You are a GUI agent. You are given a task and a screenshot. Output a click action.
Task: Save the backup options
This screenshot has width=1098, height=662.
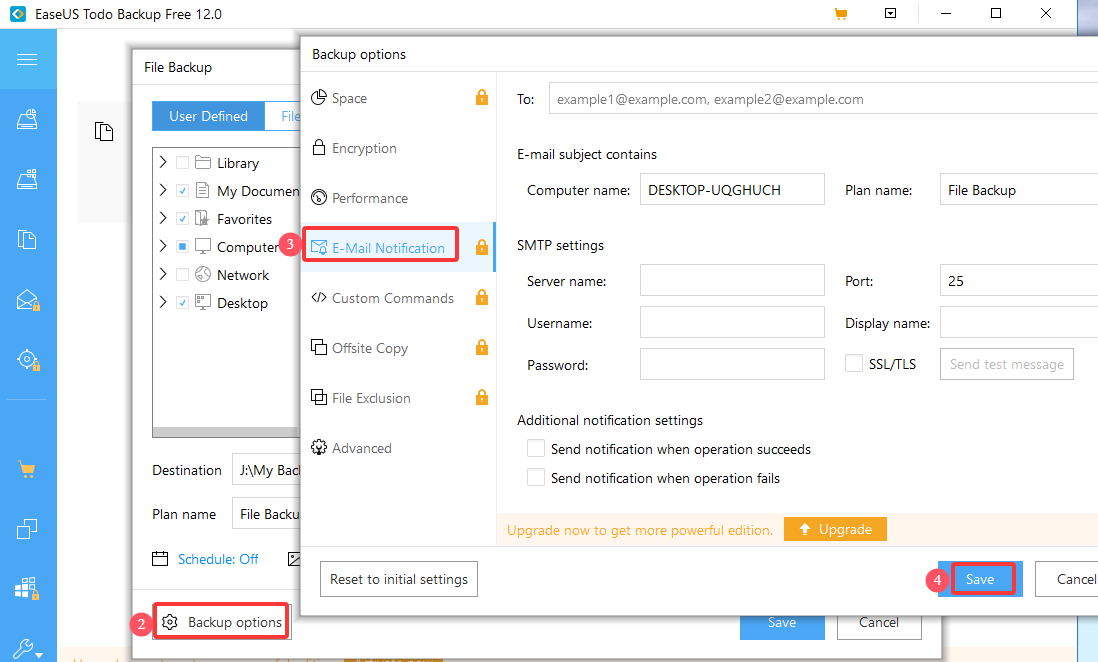tap(980, 579)
